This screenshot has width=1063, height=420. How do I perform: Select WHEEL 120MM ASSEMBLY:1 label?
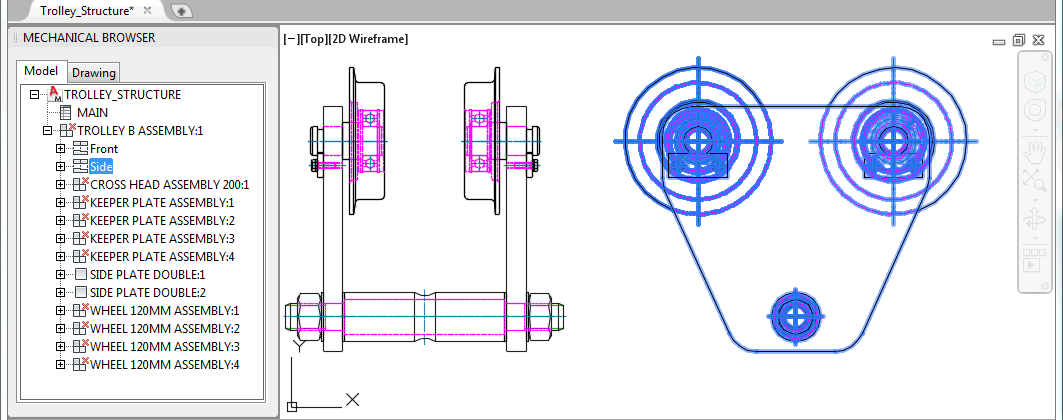[165, 311]
